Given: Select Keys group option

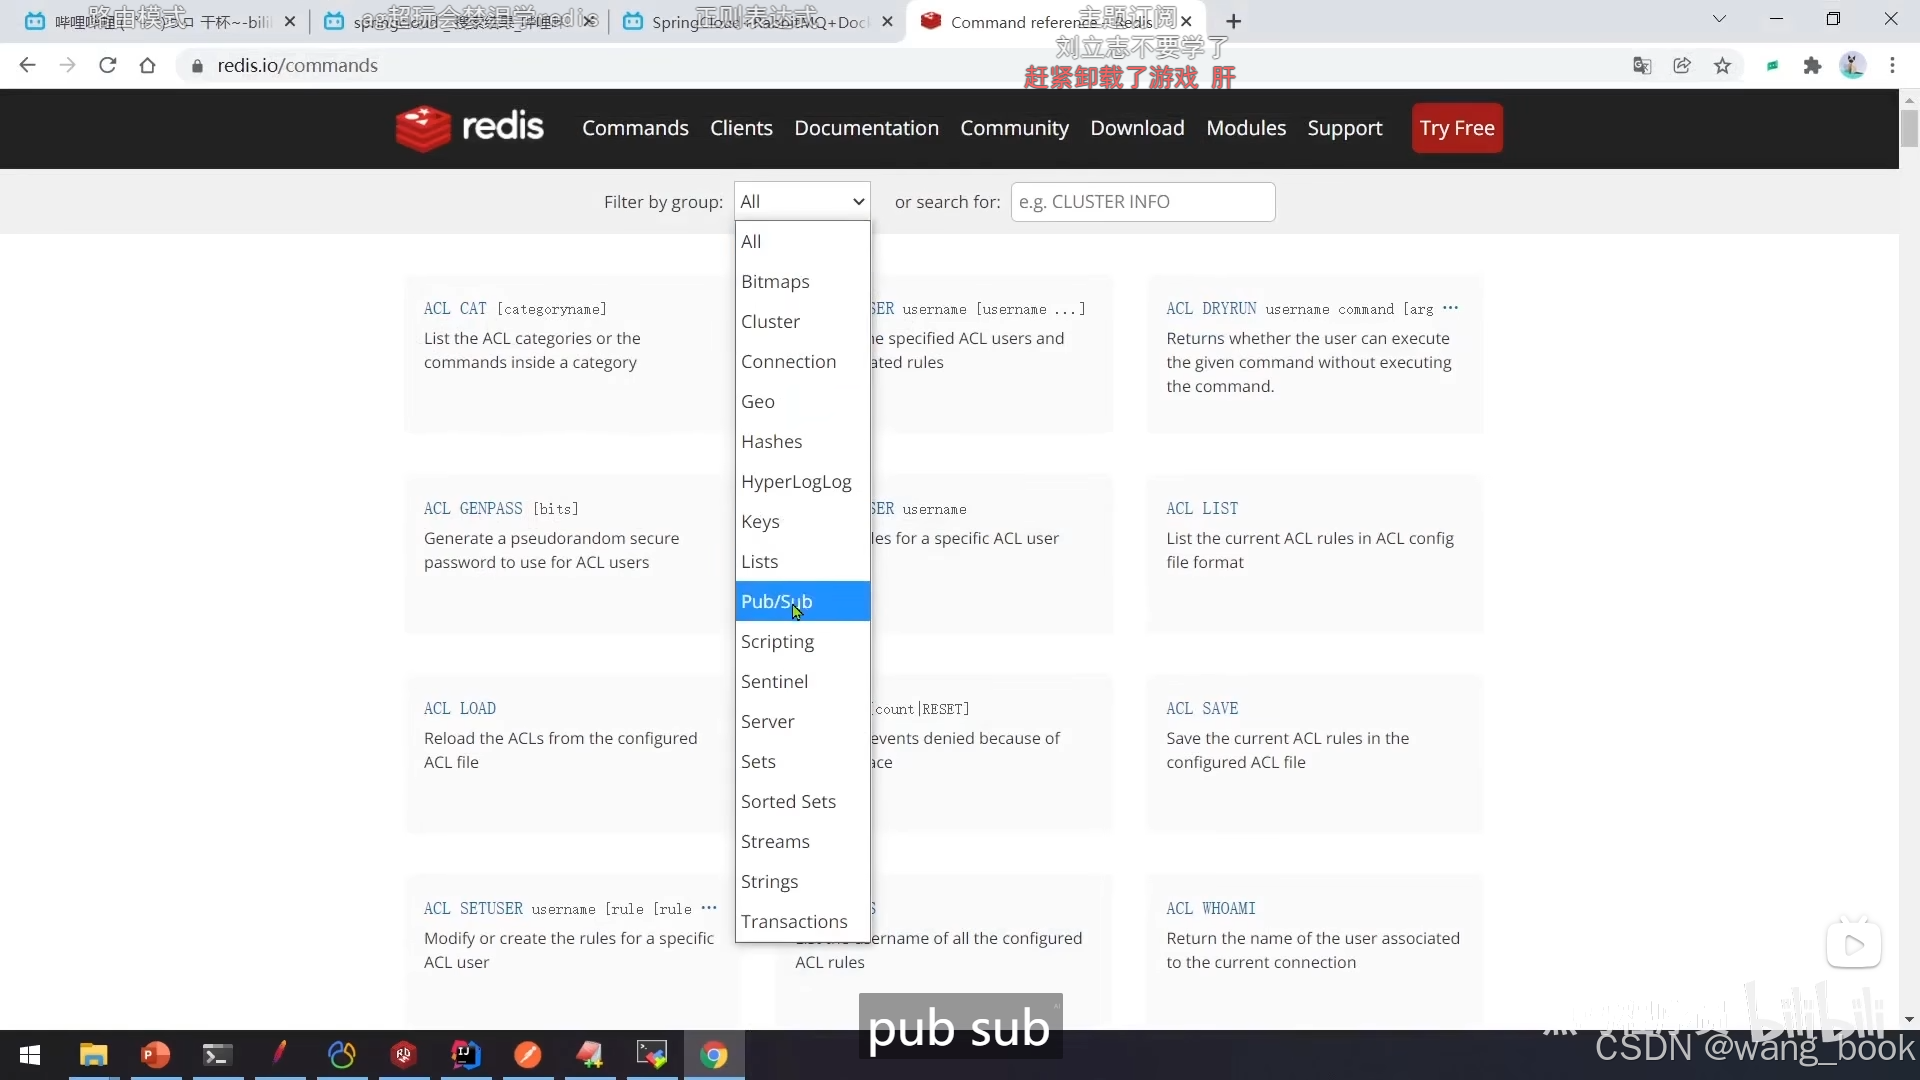Looking at the screenshot, I should (x=803, y=521).
